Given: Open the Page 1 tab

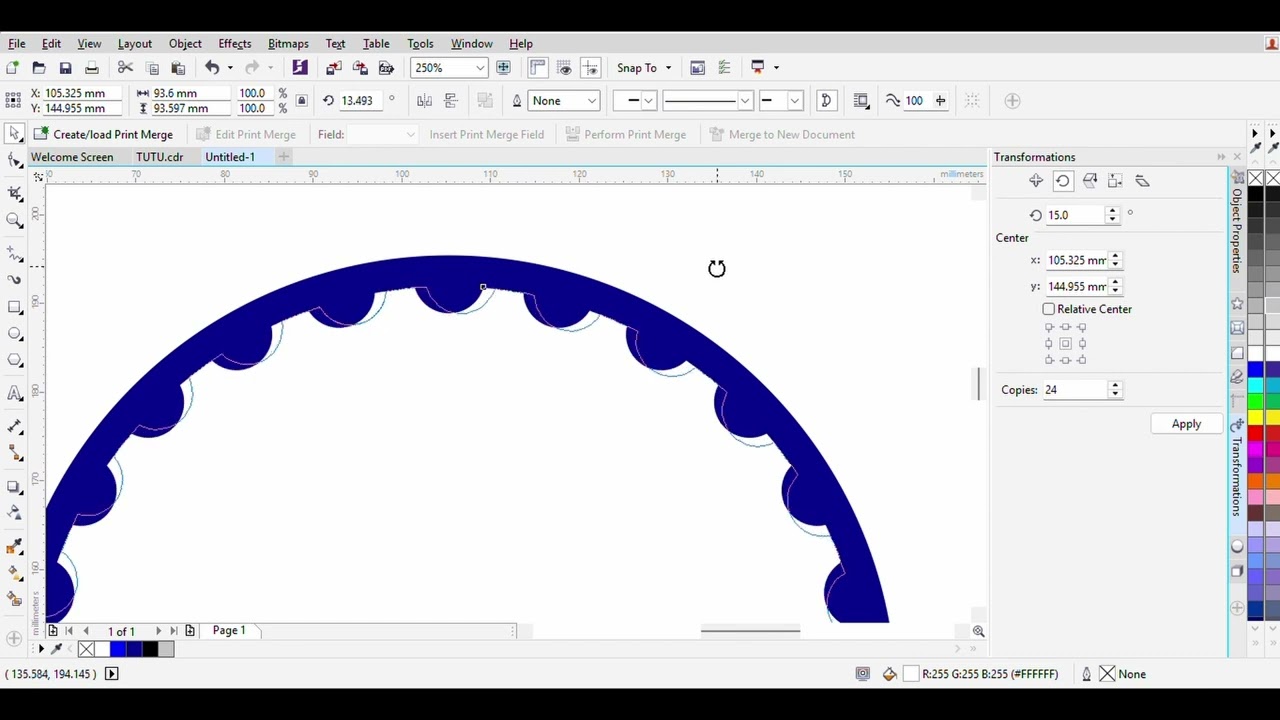Looking at the screenshot, I should [x=229, y=631].
